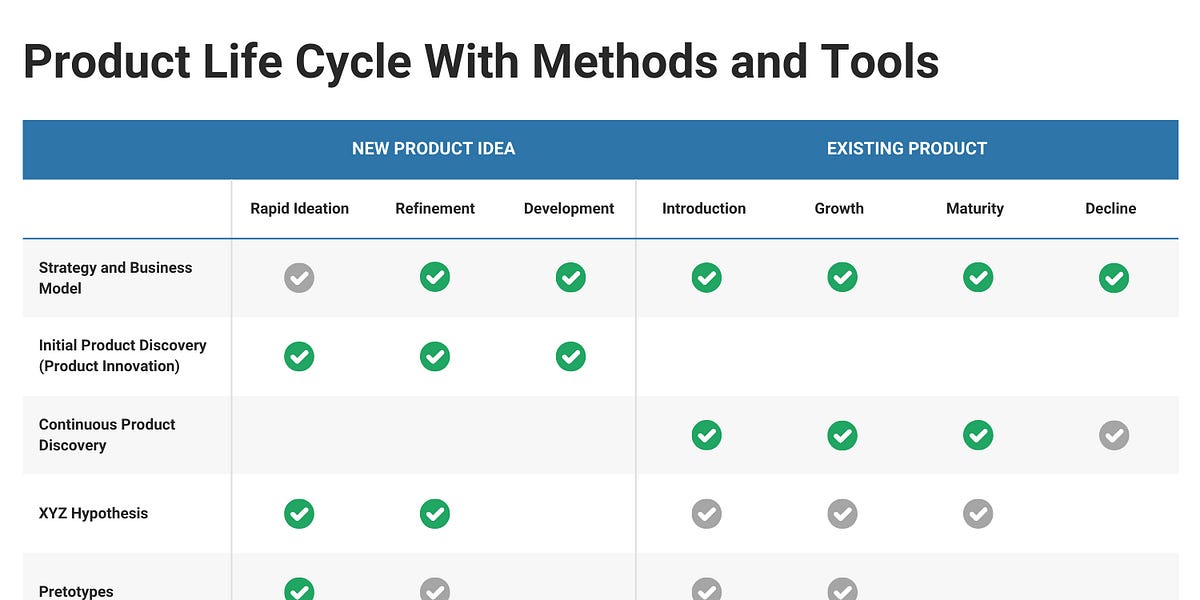Click the Refinement checkmark for XYZ Hypothesis
Screen dimensions: 1200x600
[x=435, y=513]
